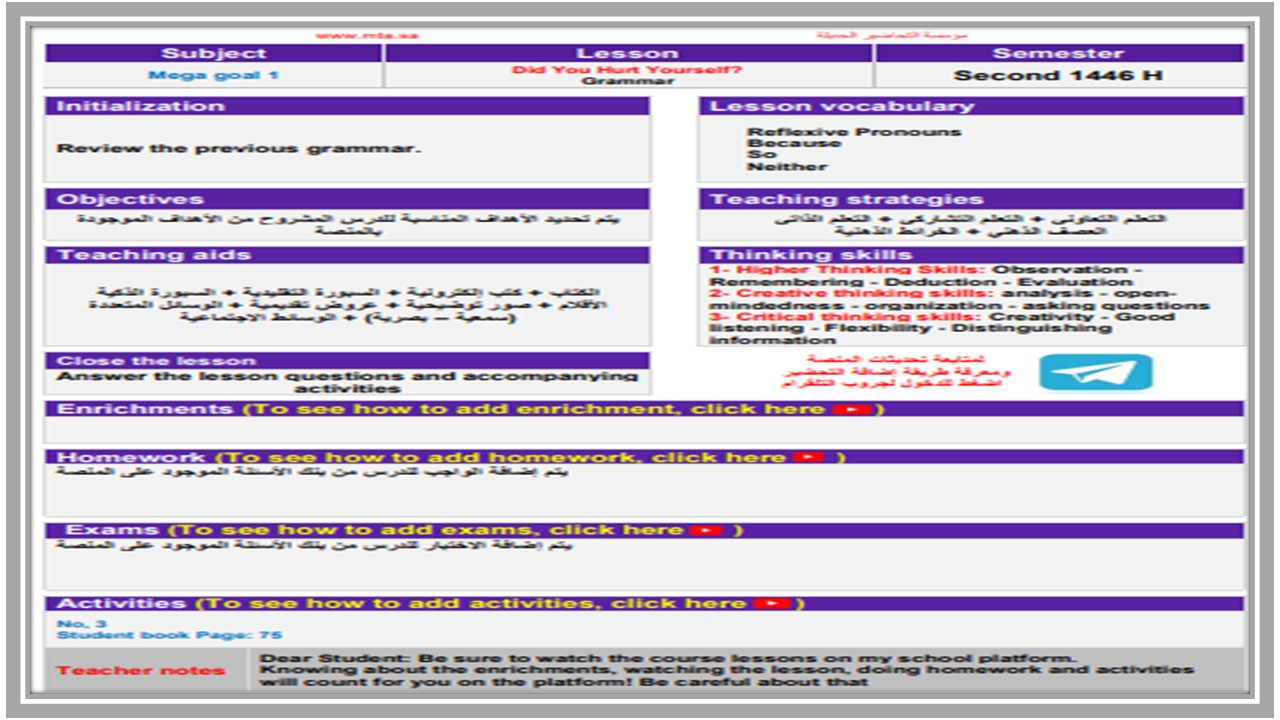Click the 'Initialization' section heading
This screenshot has width=1280, height=720.
click(x=141, y=106)
